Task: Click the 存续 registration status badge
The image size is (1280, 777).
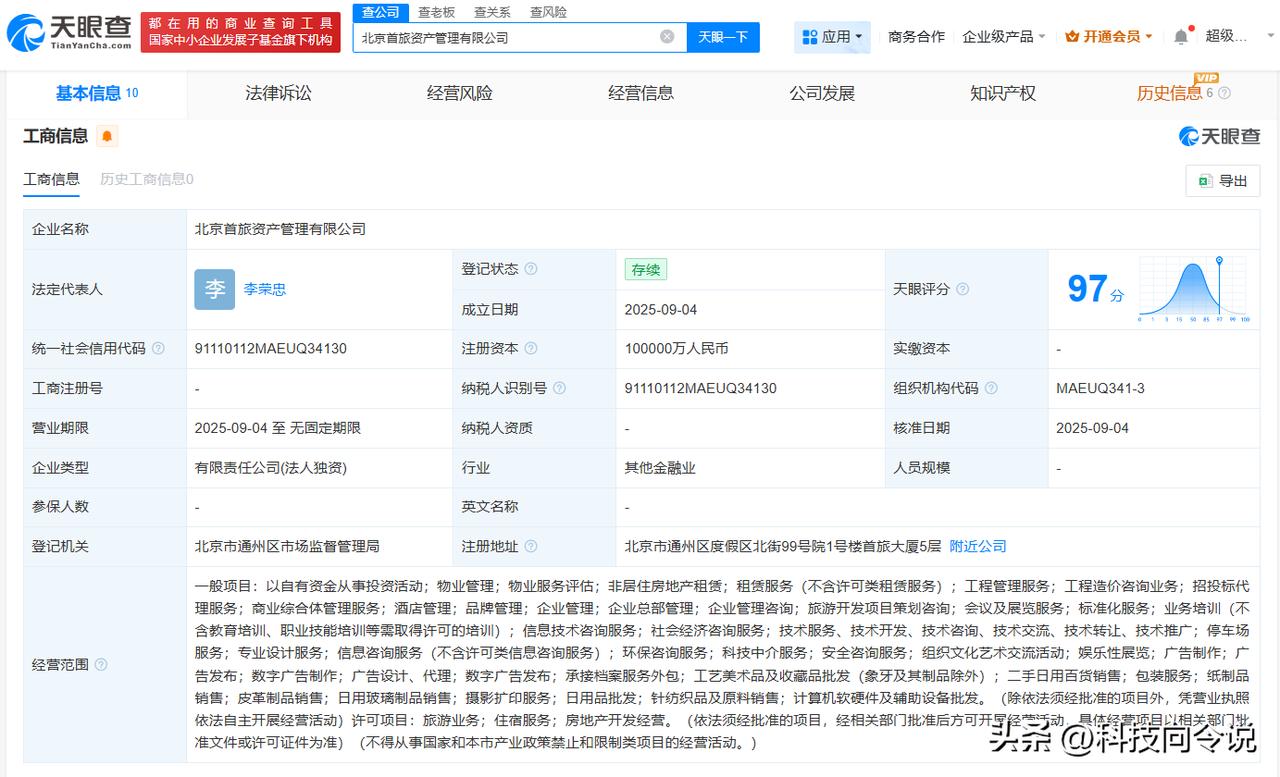Action: [x=646, y=270]
